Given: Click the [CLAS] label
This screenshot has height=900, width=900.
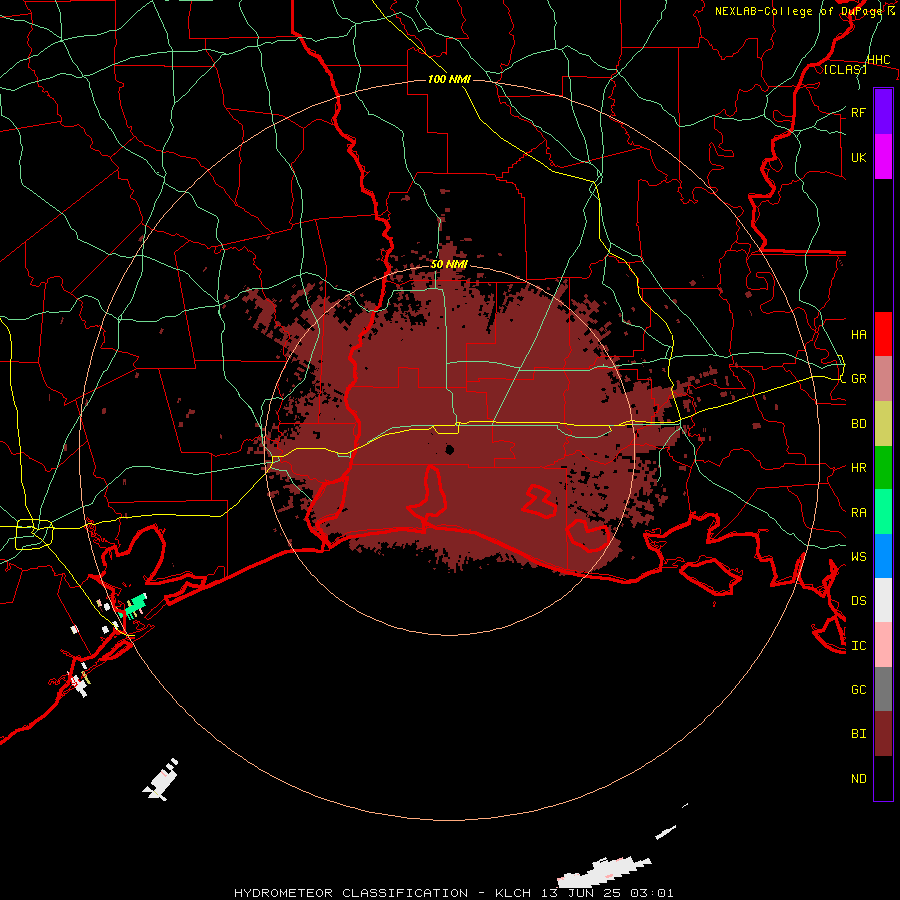Looking at the screenshot, I should point(845,69).
